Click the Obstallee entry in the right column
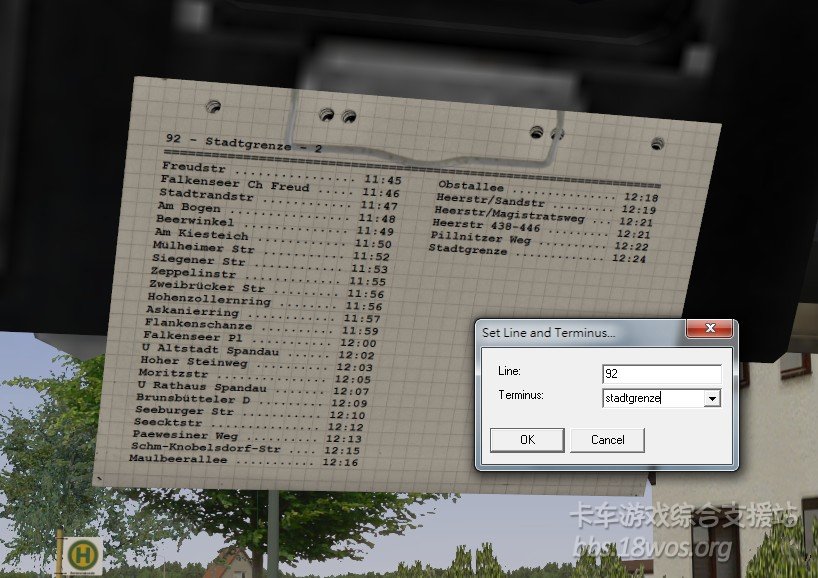Viewport: 818px width, 578px height. (x=471, y=185)
